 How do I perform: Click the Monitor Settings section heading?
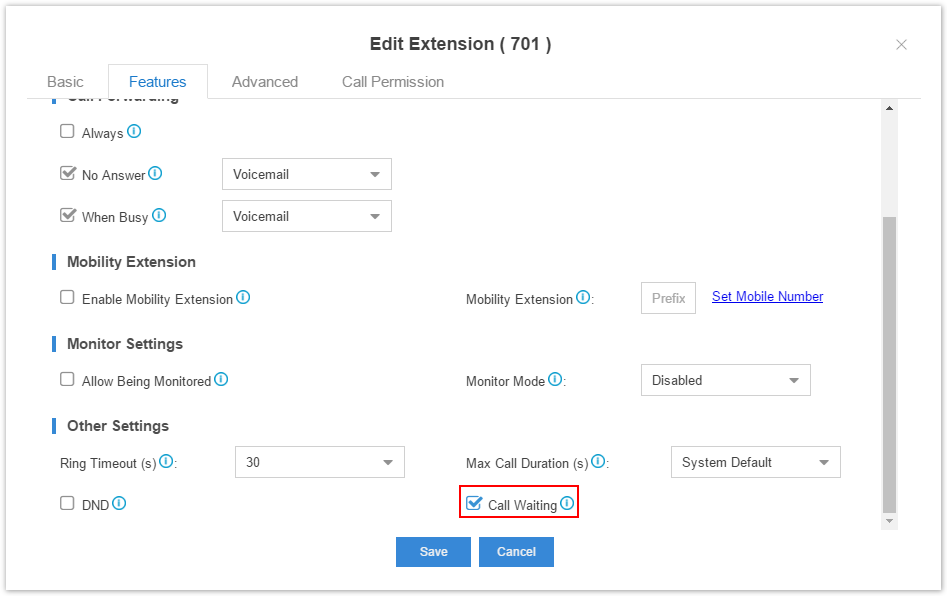click(124, 344)
